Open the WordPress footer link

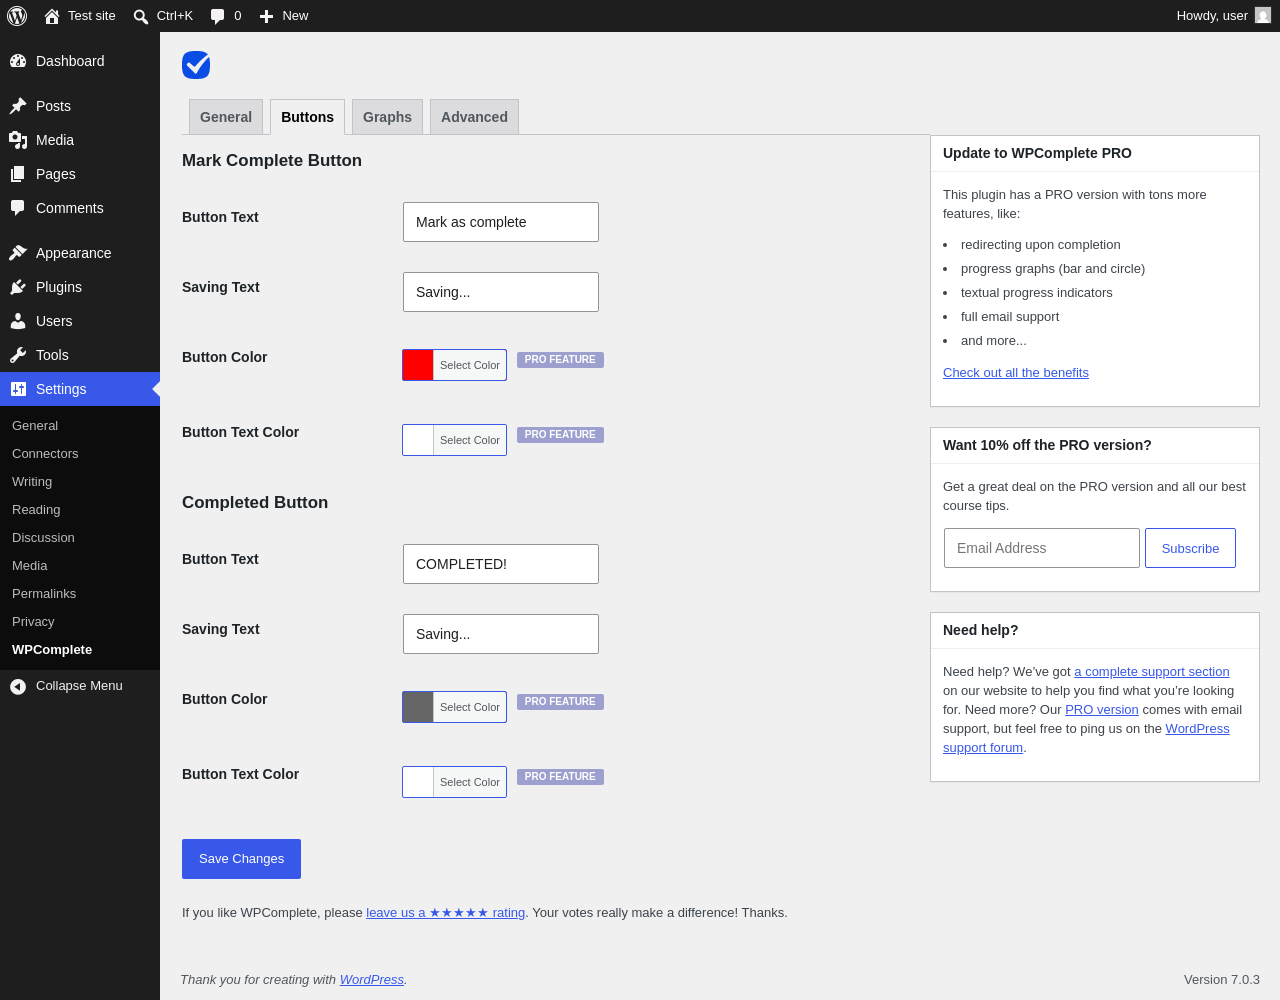click(x=372, y=980)
